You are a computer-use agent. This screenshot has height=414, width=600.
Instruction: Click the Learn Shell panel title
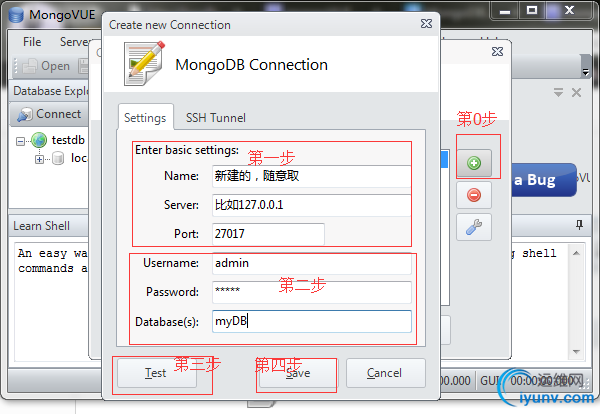point(42,226)
